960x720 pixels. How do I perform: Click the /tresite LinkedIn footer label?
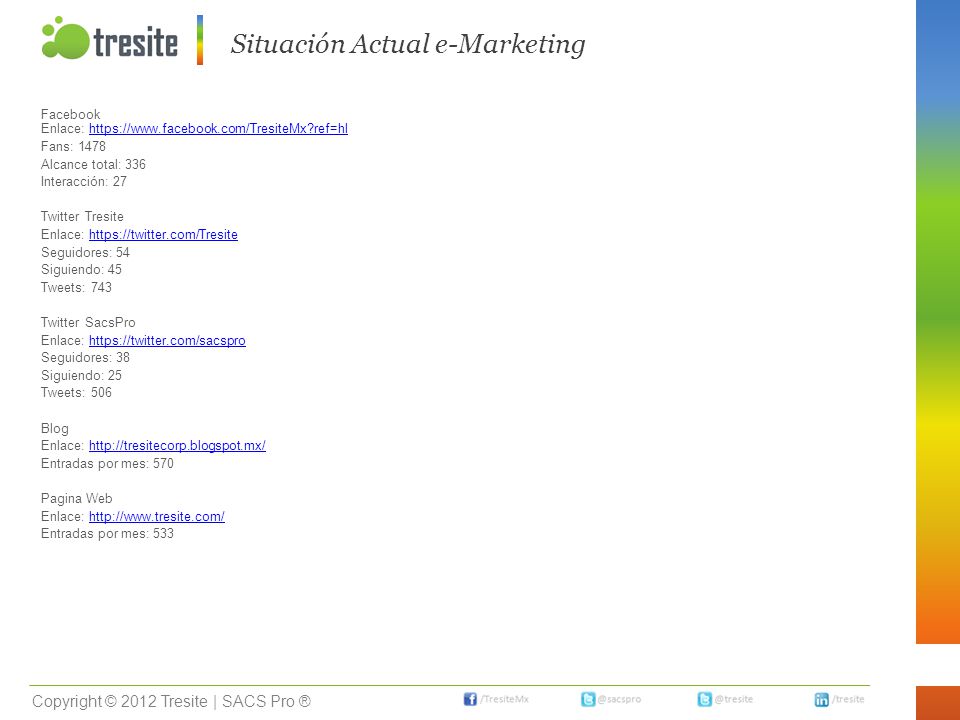point(848,699)
